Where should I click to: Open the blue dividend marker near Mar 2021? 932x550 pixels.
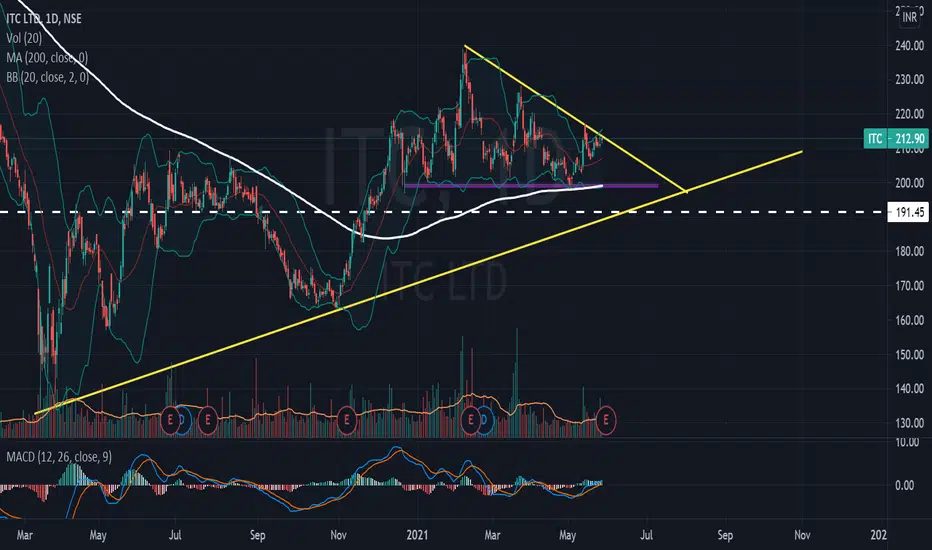click(x=484, y=420)
